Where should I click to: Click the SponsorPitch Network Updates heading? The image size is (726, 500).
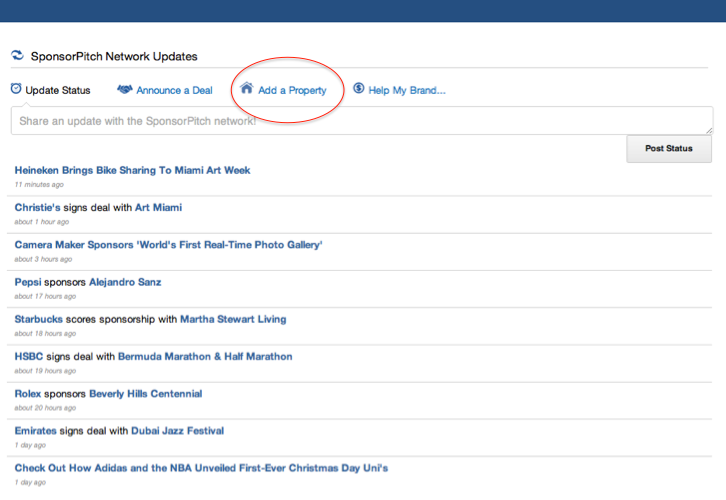(114, 56)
